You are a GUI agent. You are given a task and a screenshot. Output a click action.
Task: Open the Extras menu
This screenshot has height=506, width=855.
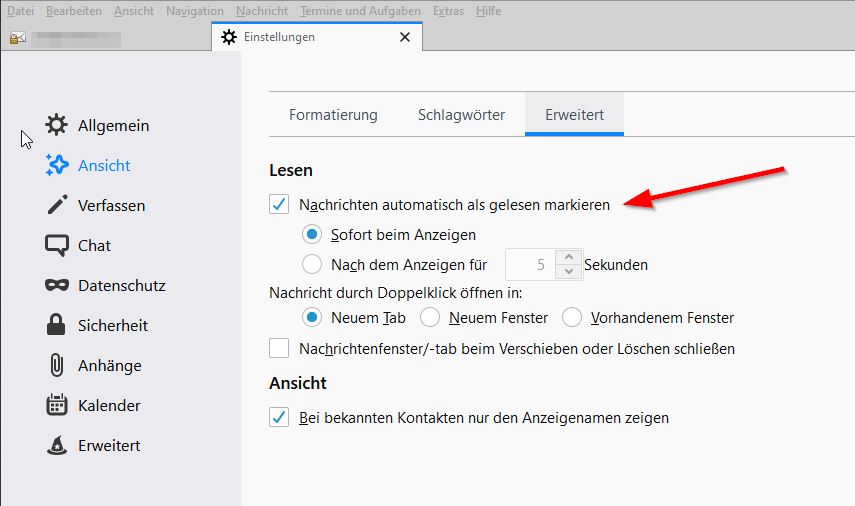(x=448, y=11)
